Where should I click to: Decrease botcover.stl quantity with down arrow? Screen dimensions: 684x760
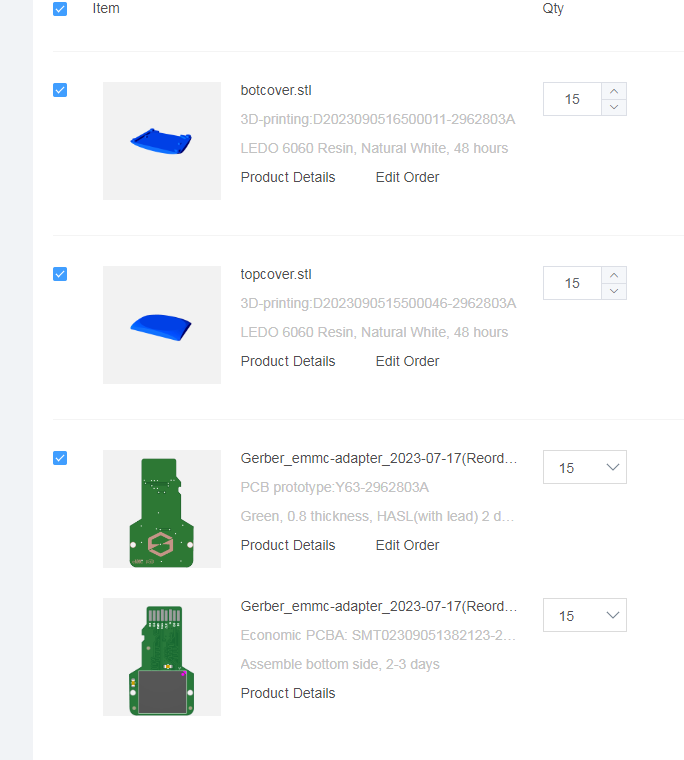[614, 107]
